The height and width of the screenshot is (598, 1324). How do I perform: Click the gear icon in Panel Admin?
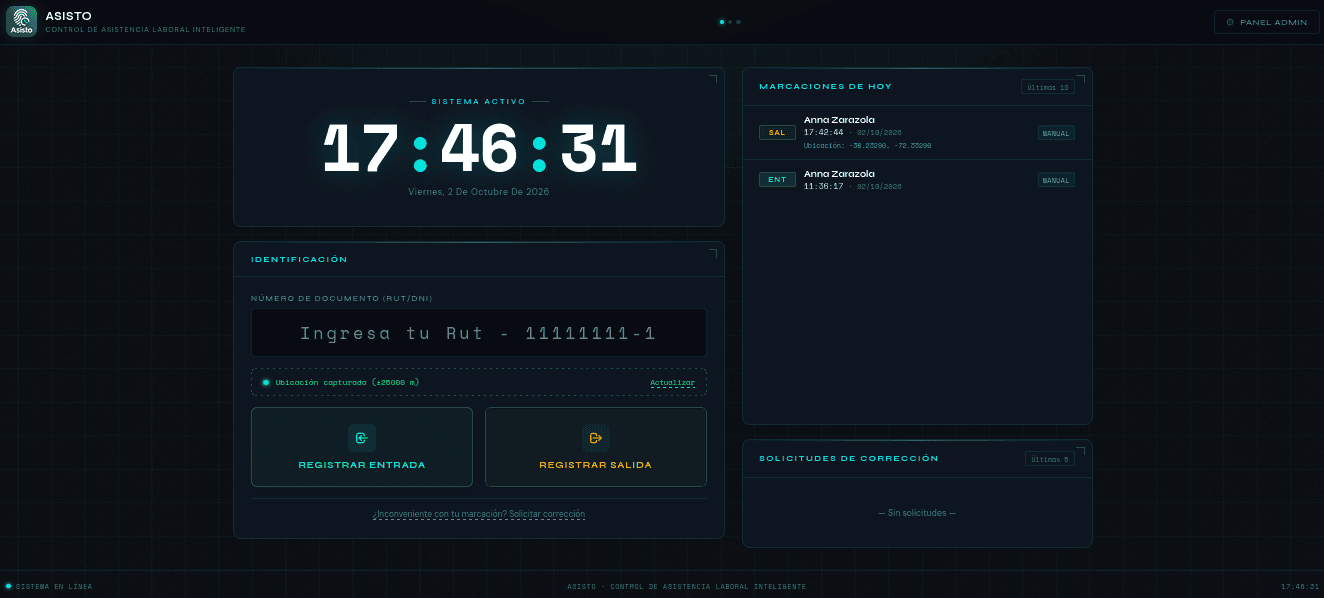click(1230, 22)
